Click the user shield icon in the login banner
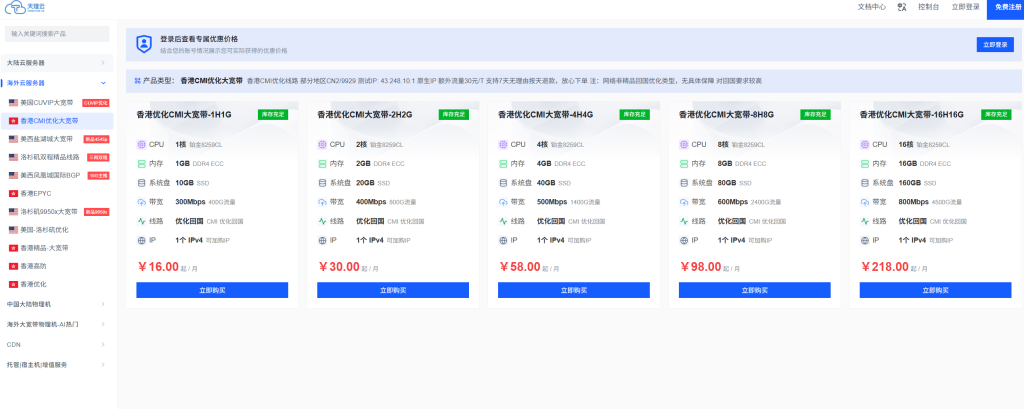Viewport: 1024px width, 409px height. tap(144, 44)
